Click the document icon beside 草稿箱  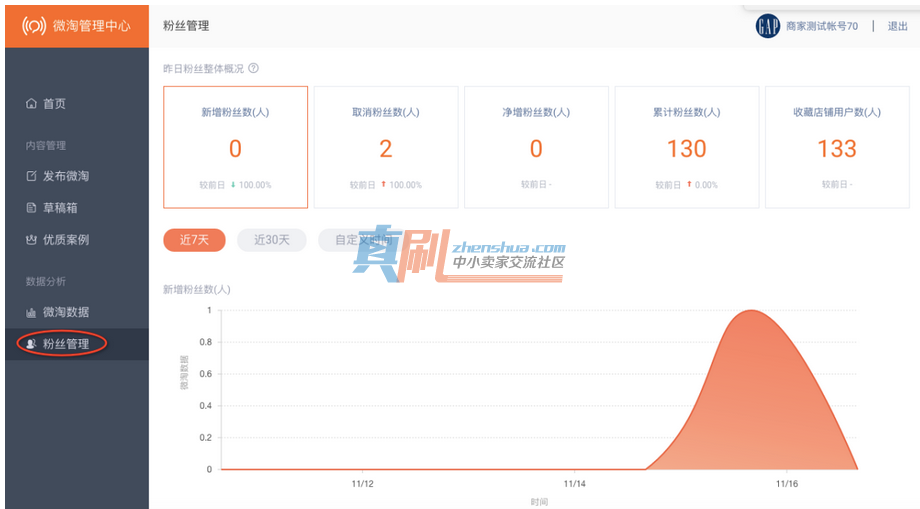pos(31,208)
